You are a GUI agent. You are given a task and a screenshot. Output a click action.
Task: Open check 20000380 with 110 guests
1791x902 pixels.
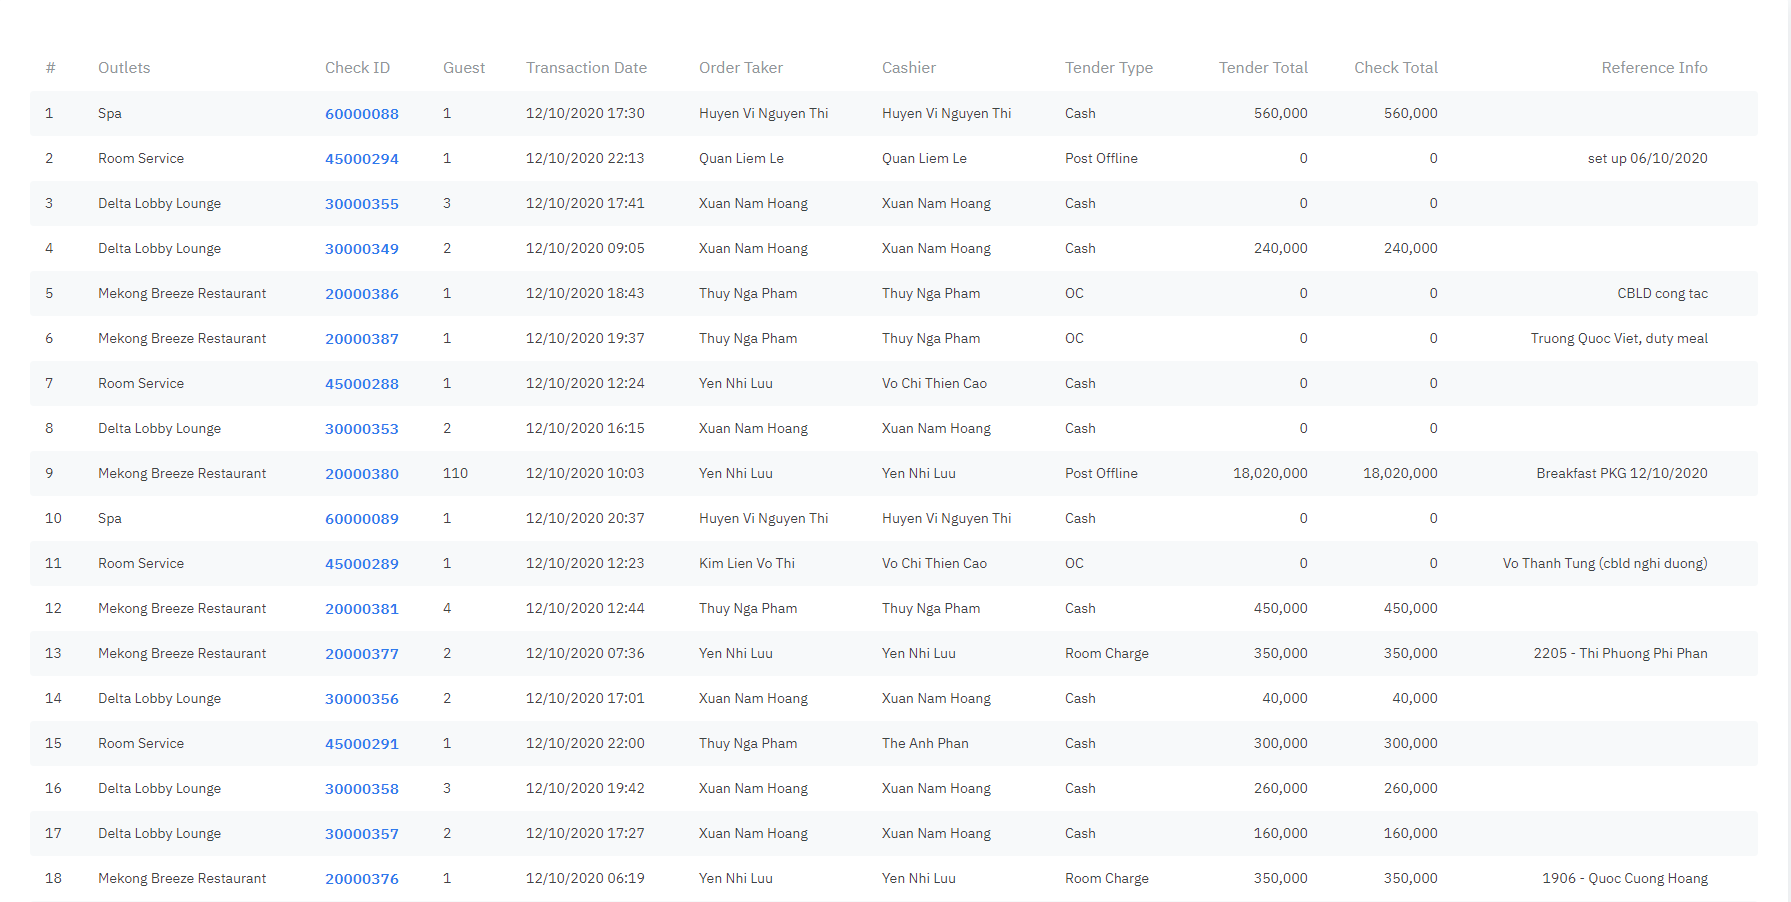point(361,474)
